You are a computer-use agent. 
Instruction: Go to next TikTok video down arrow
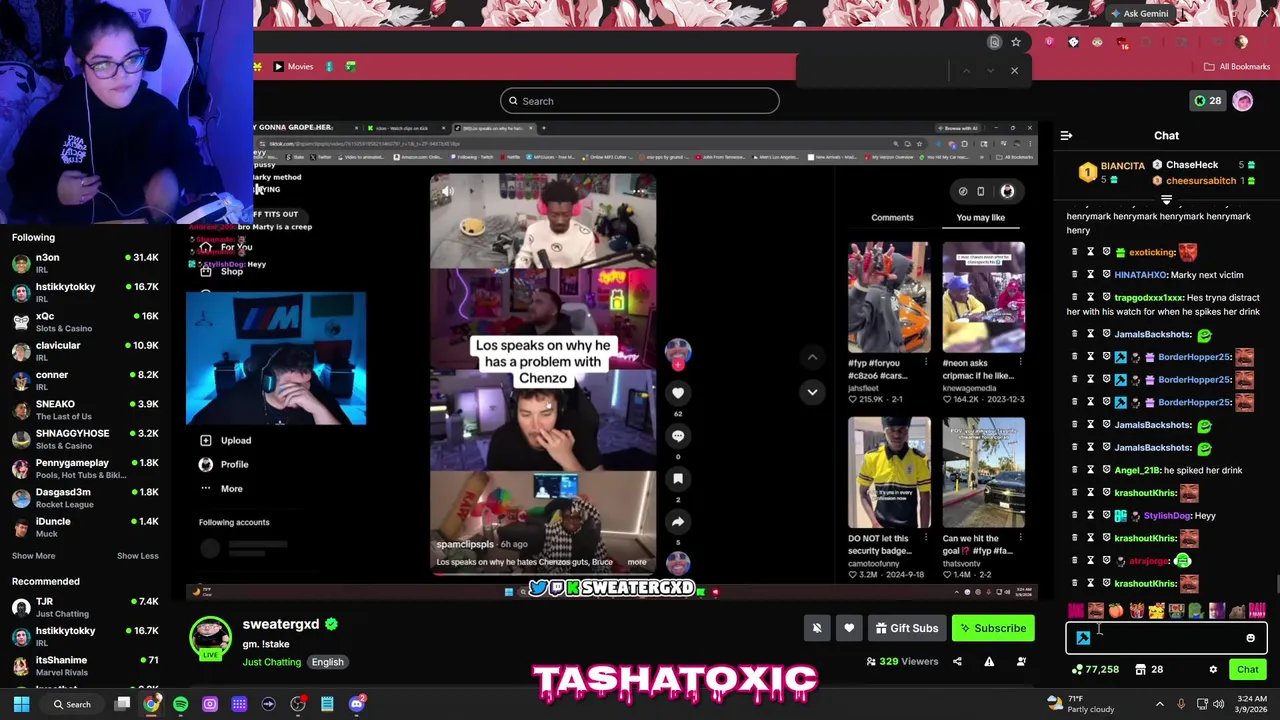(812, 392)
